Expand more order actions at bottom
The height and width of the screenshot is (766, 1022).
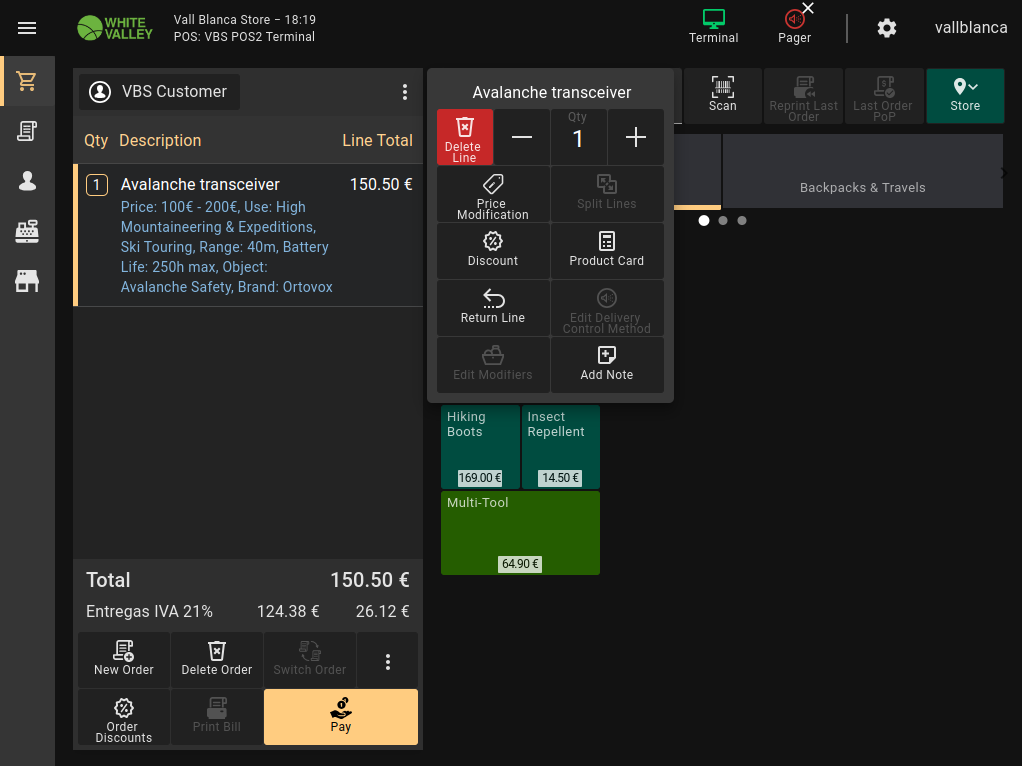(388, 661)
